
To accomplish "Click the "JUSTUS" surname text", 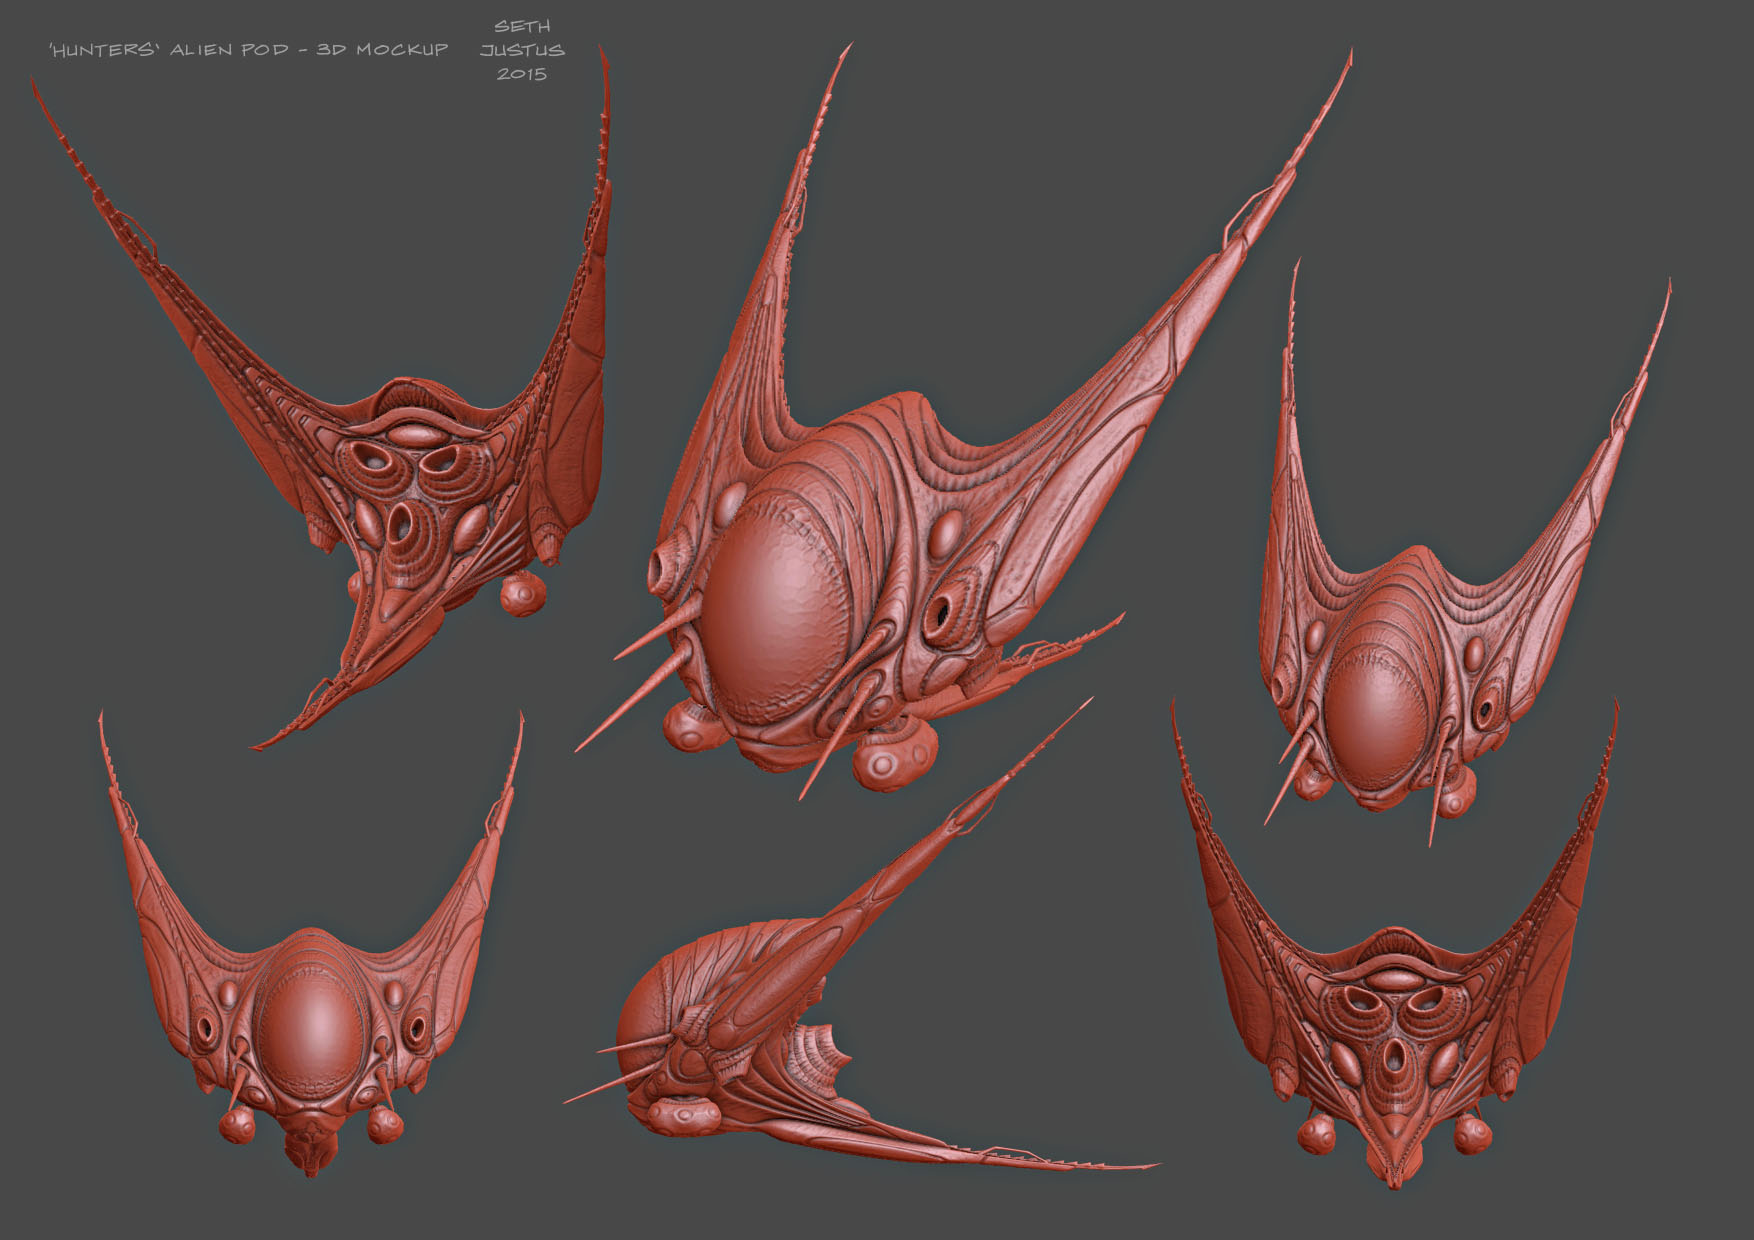I will point(522,50).
